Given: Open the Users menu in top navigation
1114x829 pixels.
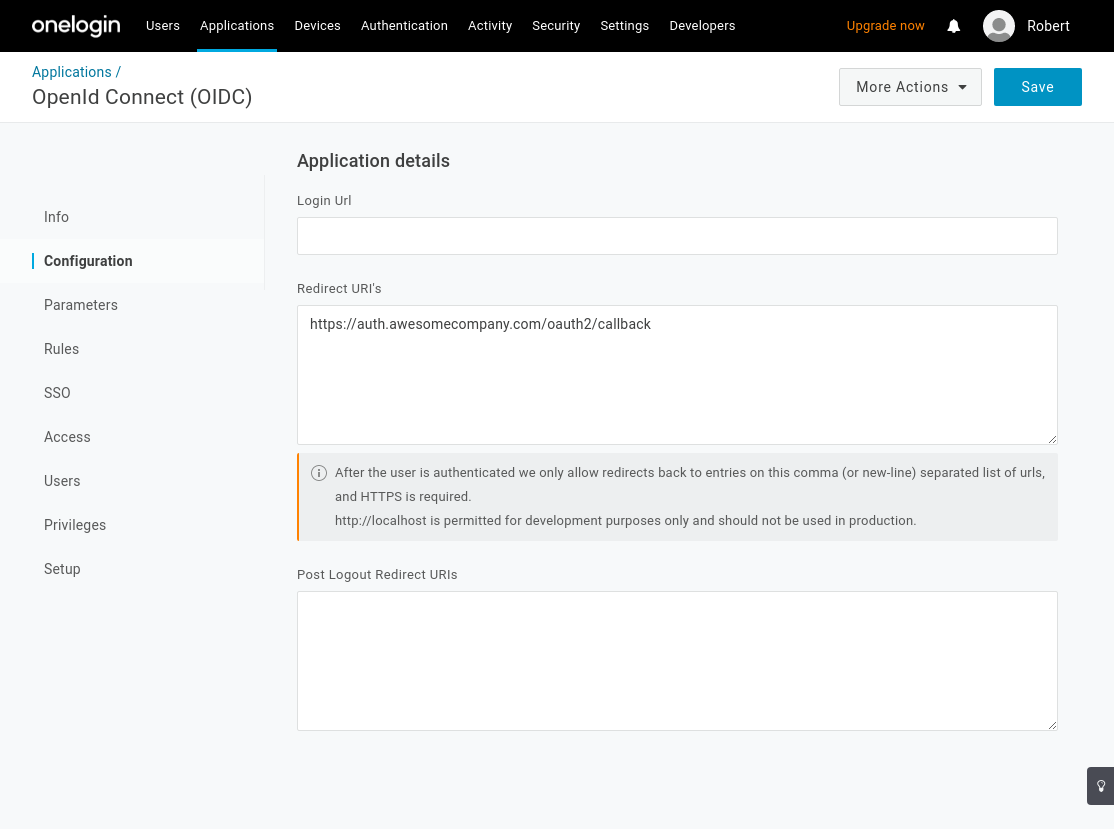Looking at the screenshot, I should click(163, 26).
